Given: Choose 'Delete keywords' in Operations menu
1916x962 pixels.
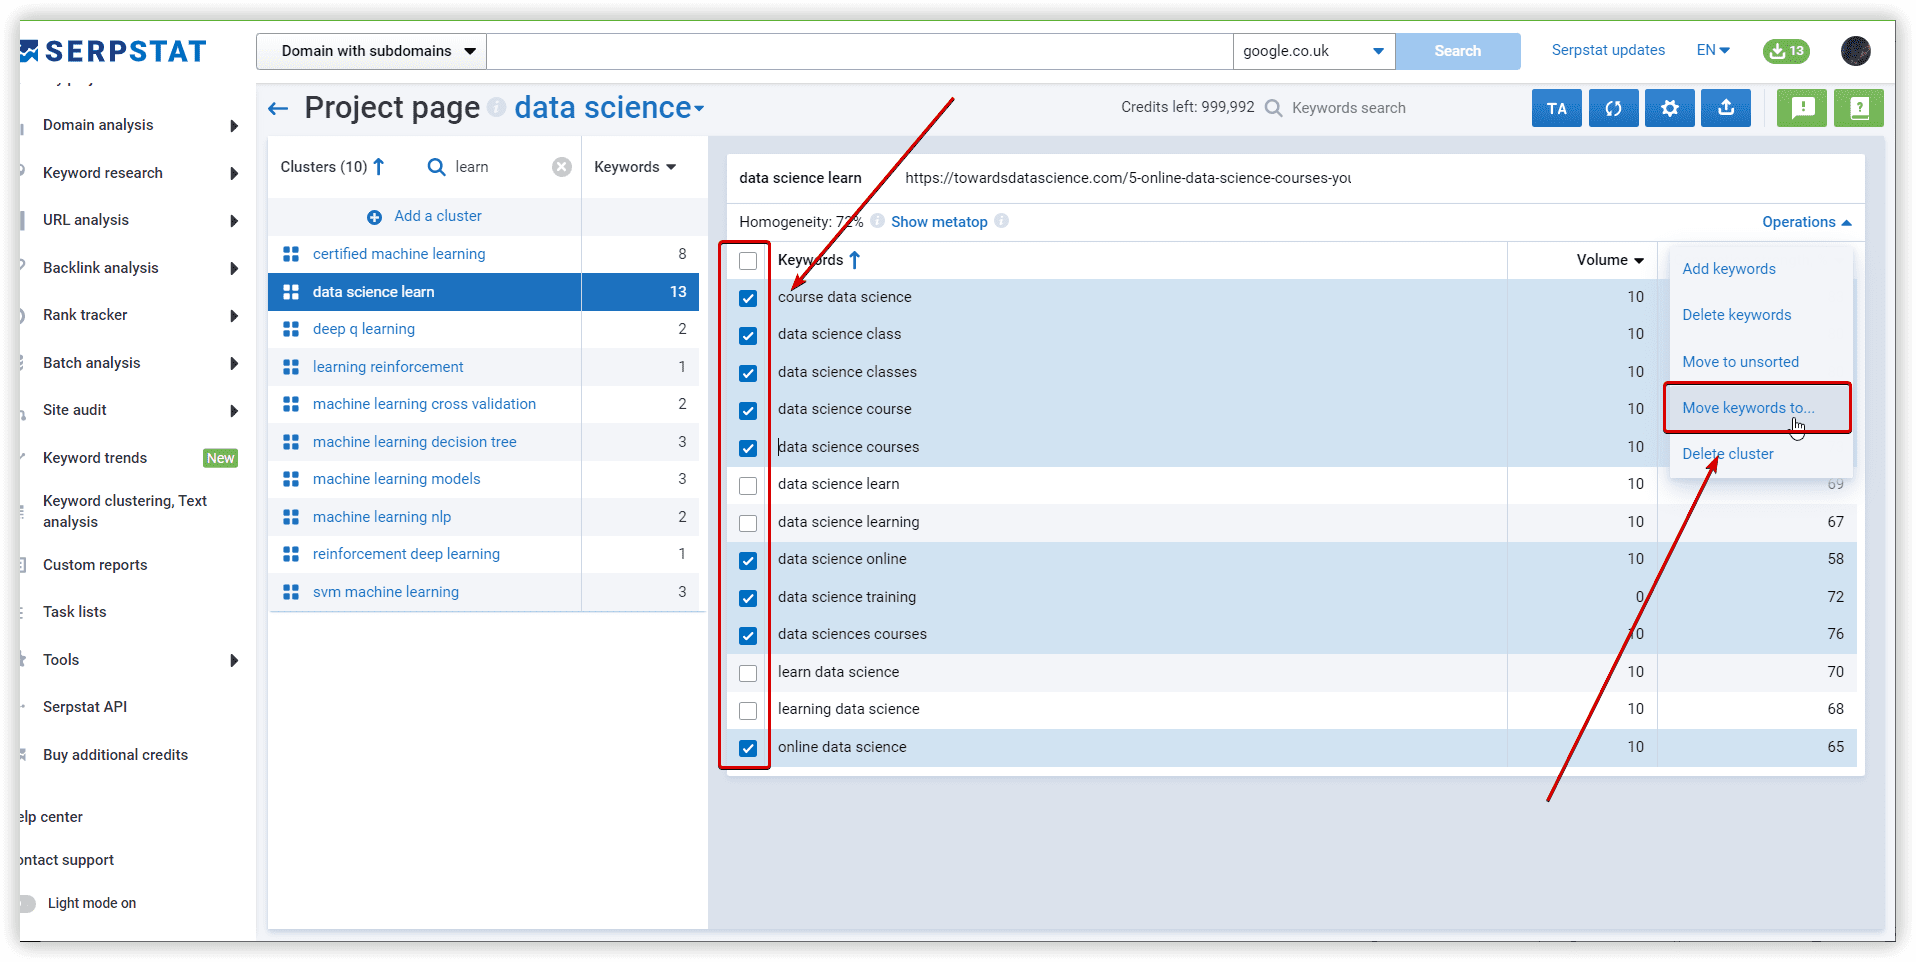Looking at the screenshot, I should click(1736, 315).
